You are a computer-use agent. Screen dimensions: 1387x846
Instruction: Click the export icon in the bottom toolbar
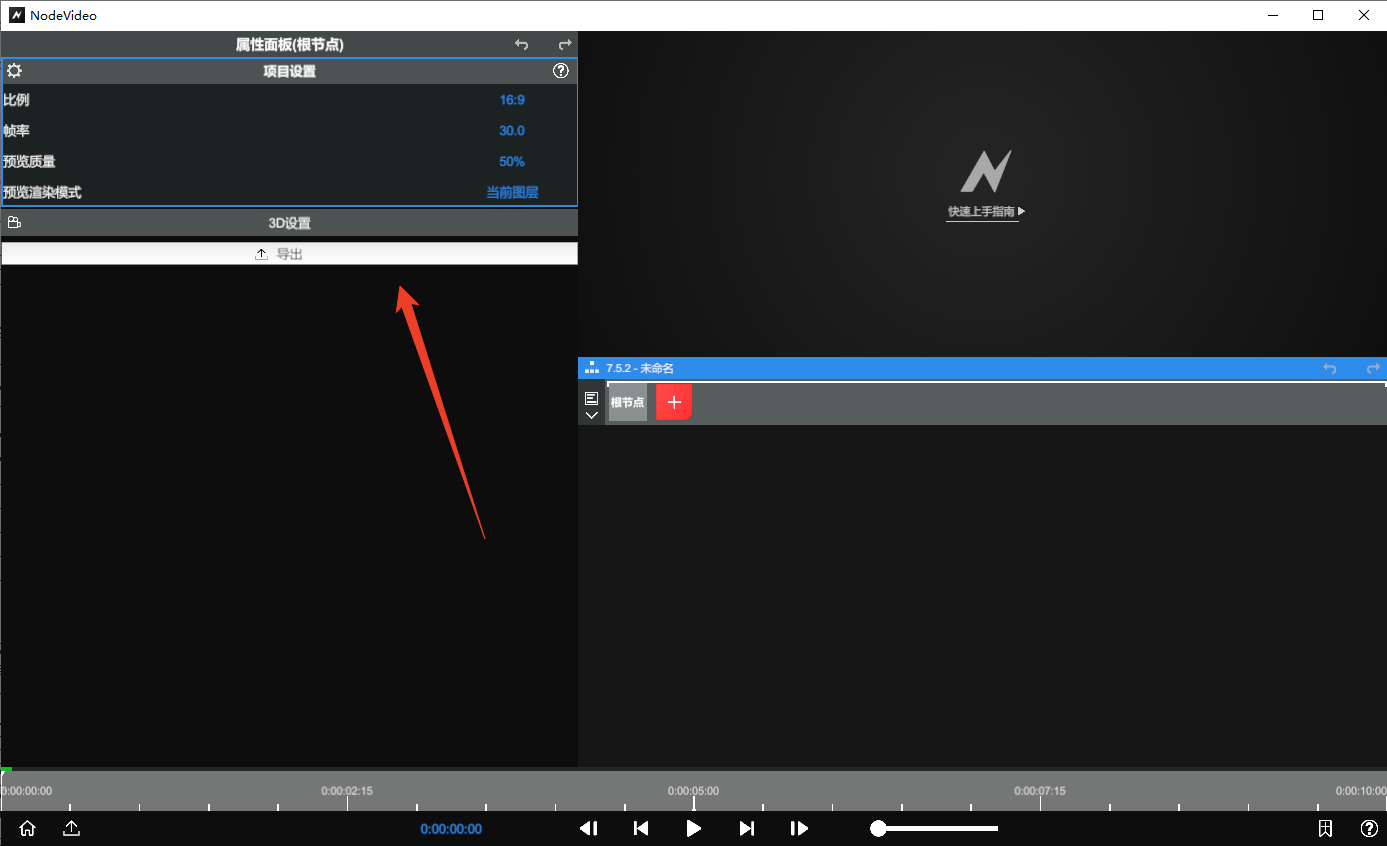click(x=71, y=828)
